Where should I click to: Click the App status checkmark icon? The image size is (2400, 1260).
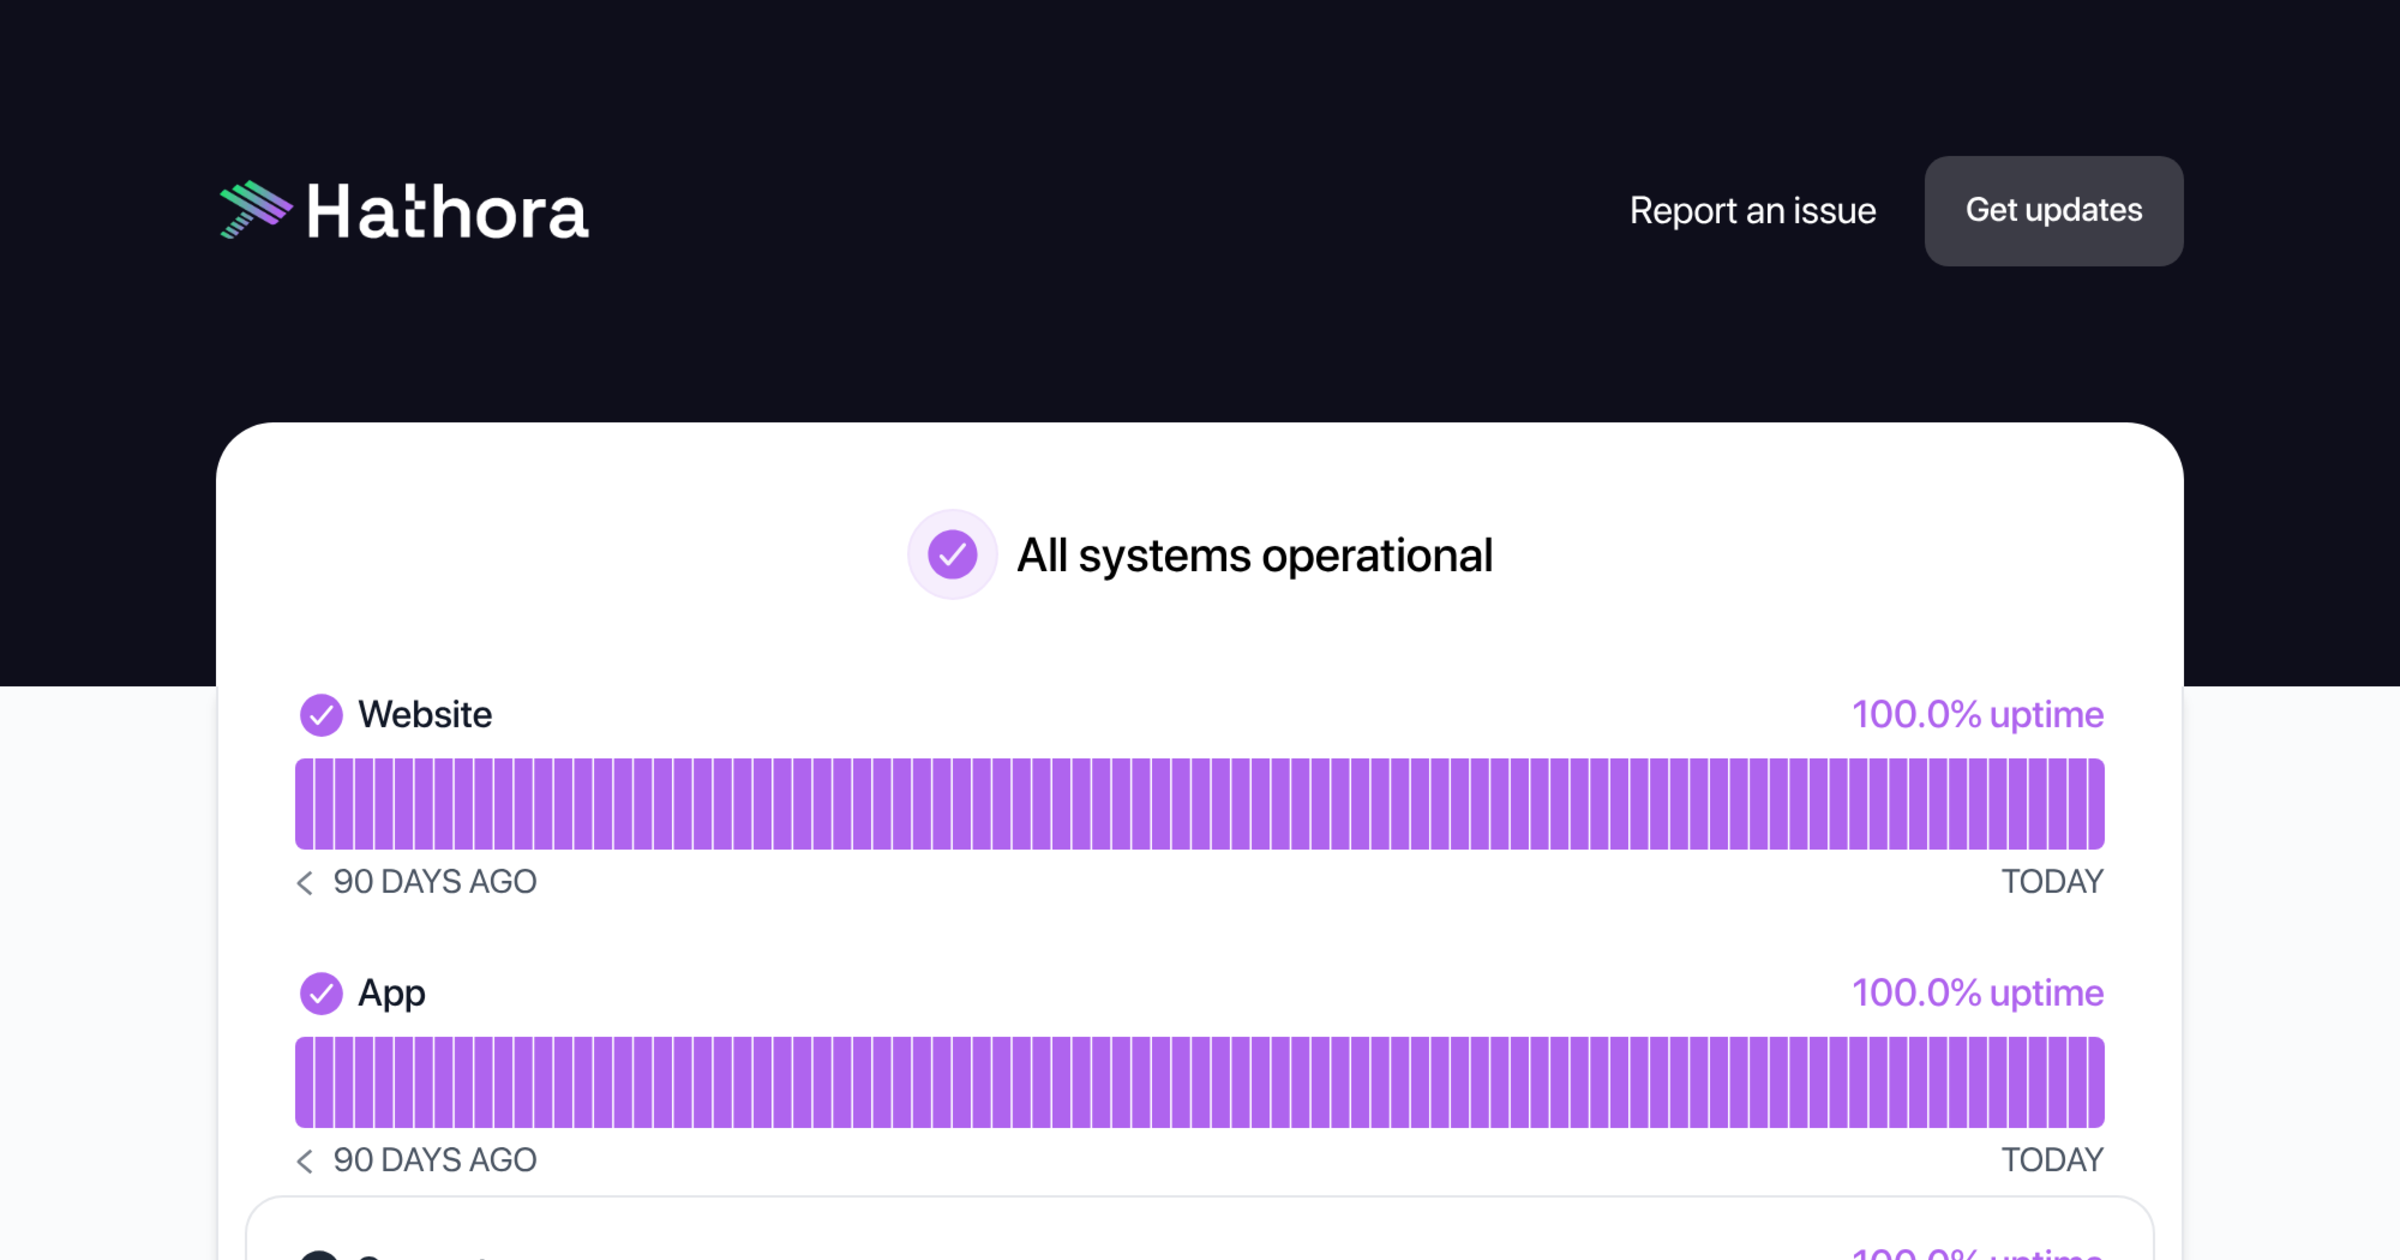pyautogui.click(x=321, y=993)
